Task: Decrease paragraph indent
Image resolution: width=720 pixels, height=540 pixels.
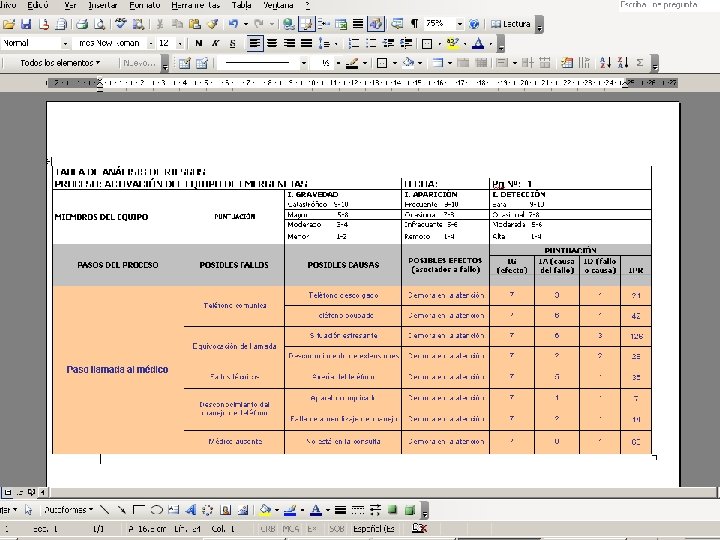Action: pyautogui.click(x=388, y=44)
